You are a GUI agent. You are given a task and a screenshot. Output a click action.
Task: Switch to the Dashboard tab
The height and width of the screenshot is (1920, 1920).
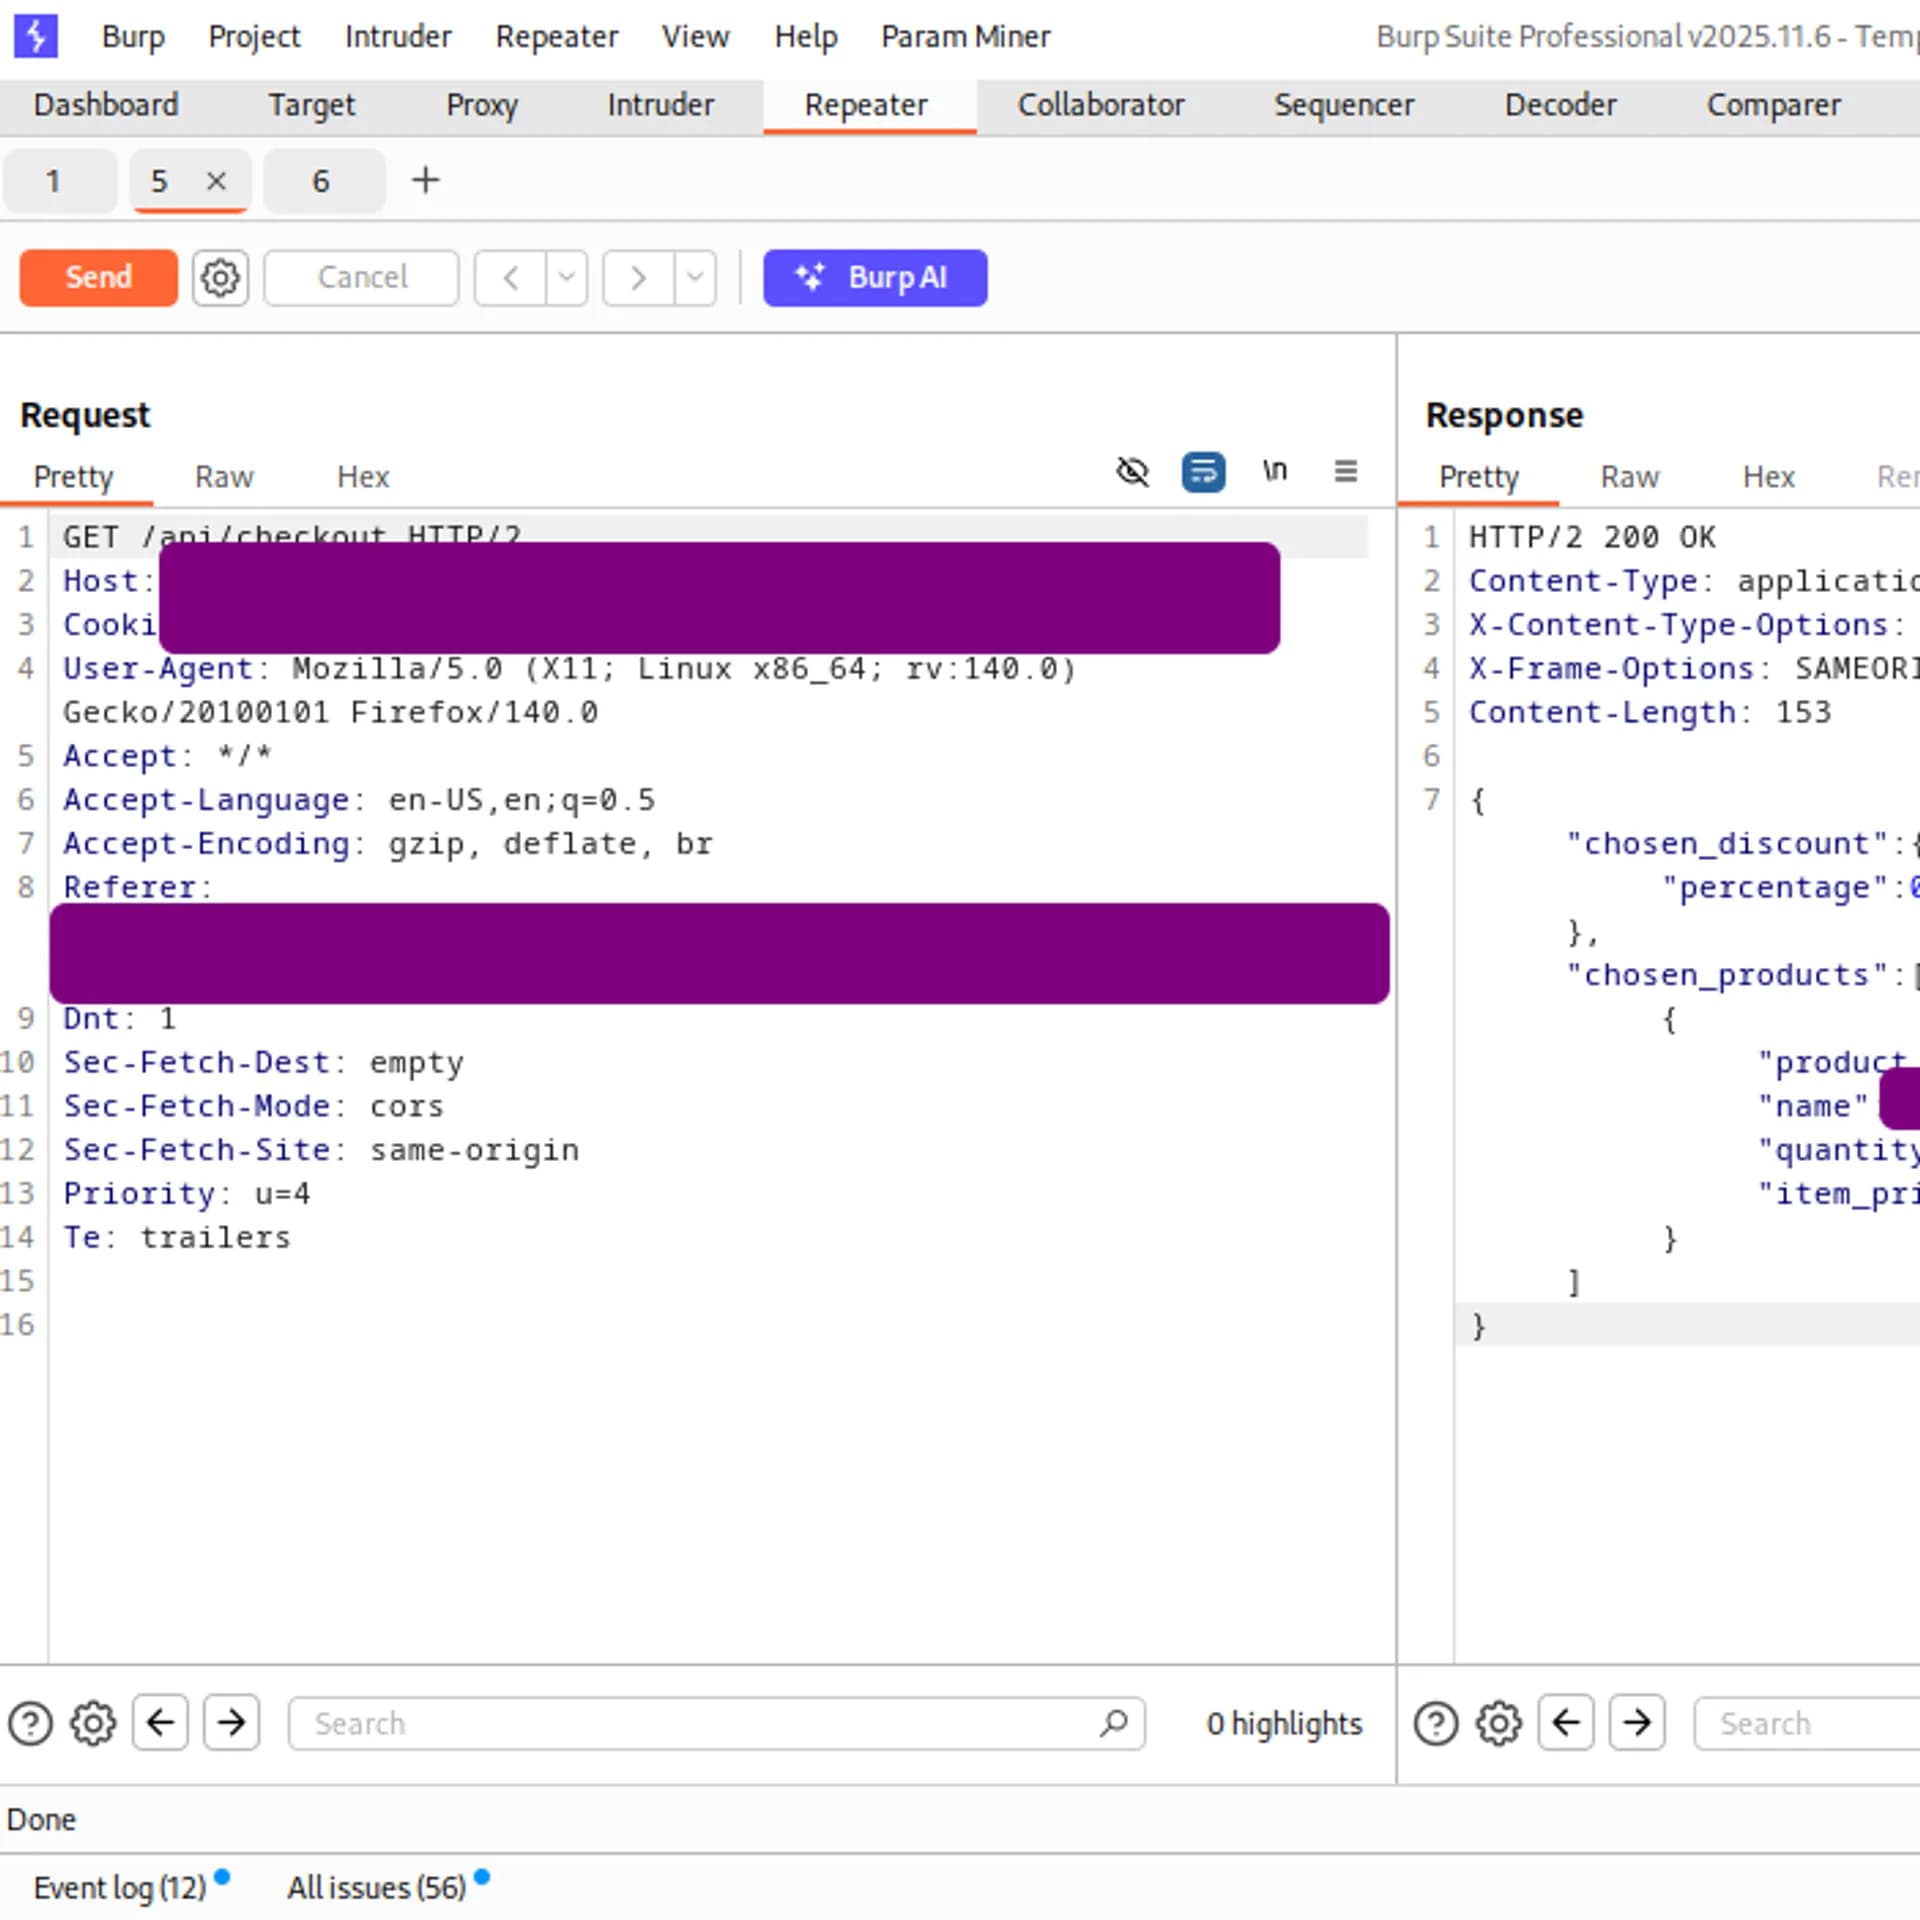pyautogui.click(x=106, y=105)
